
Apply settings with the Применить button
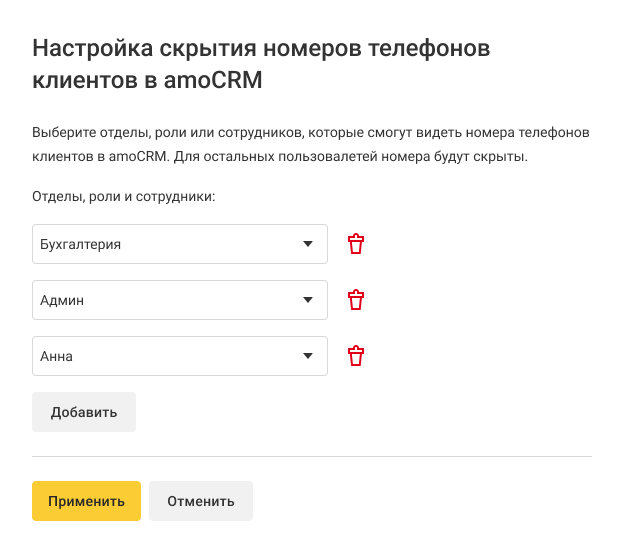click(x=86, y=501)
